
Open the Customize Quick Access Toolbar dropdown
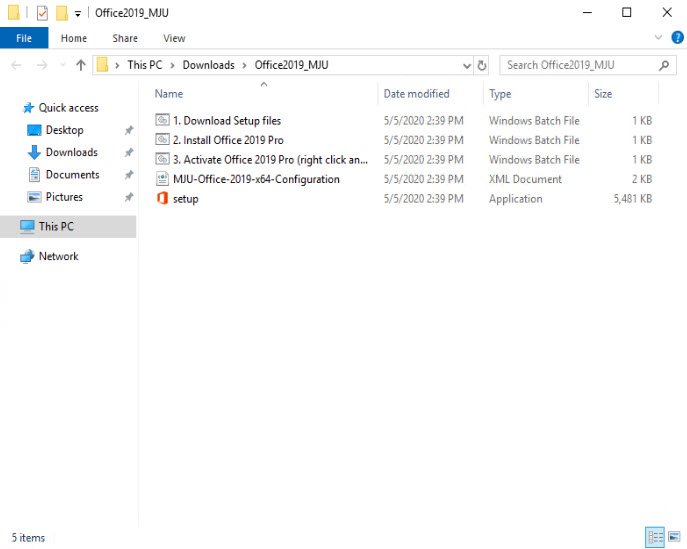pos(78,13)
